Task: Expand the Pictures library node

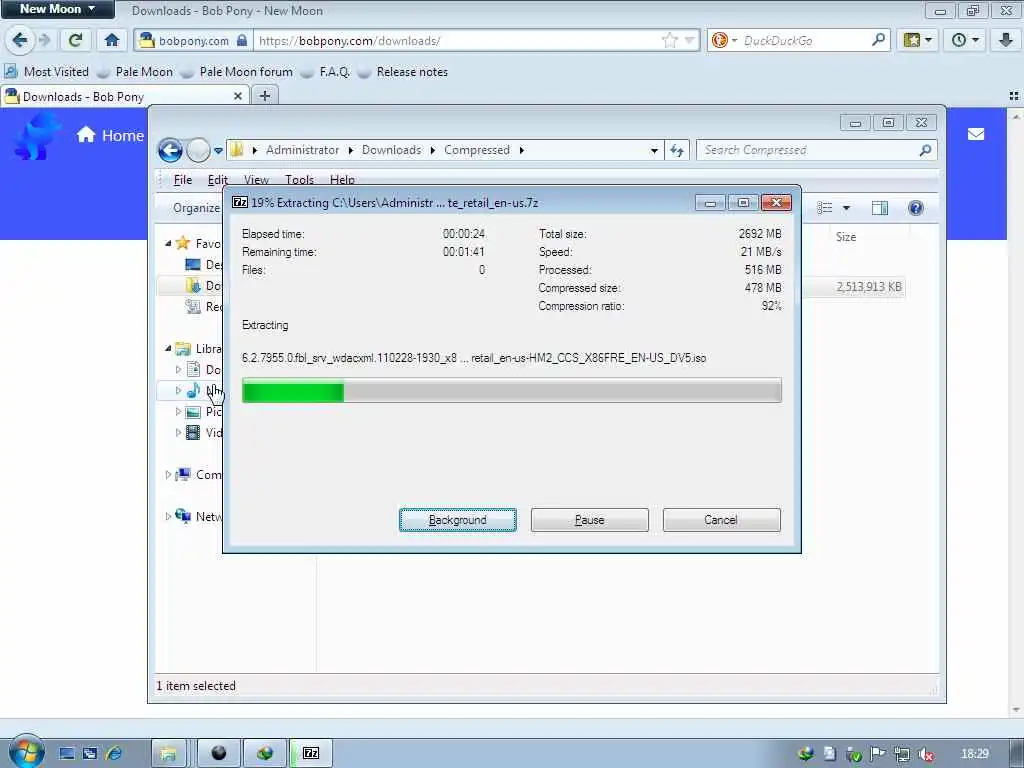Action: (x=178, y=411)
